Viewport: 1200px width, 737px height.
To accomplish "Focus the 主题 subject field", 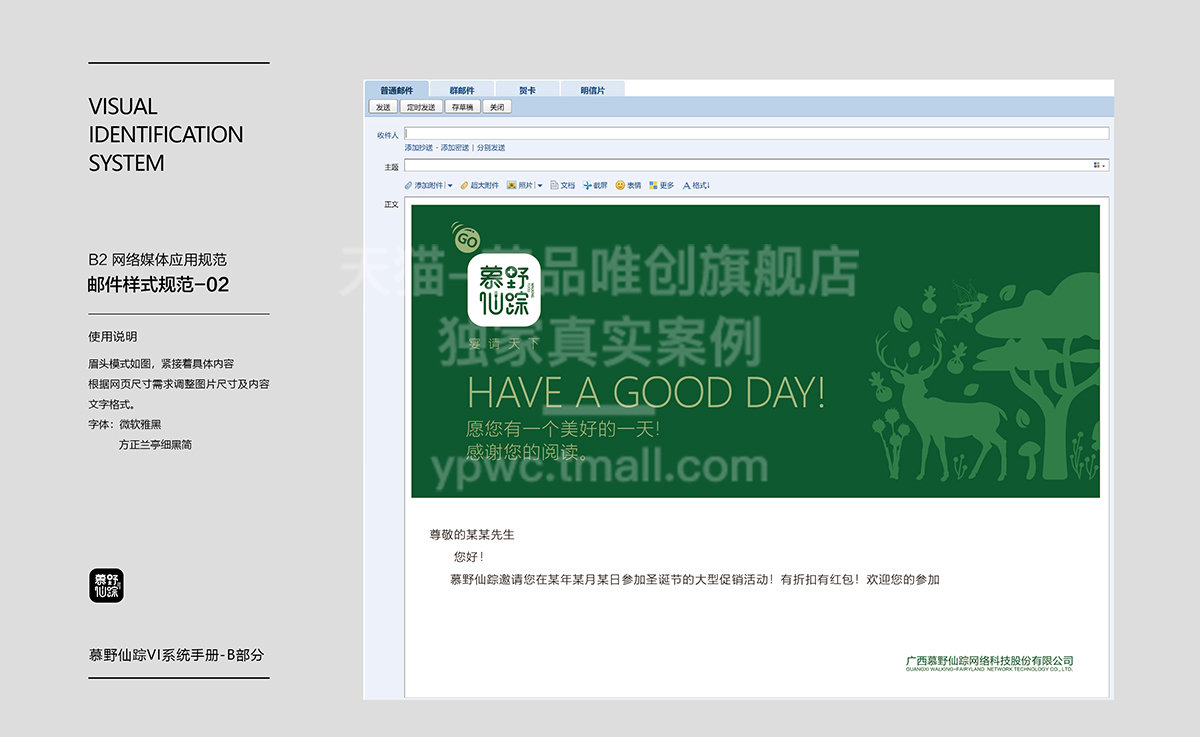I will click(757, 165).
